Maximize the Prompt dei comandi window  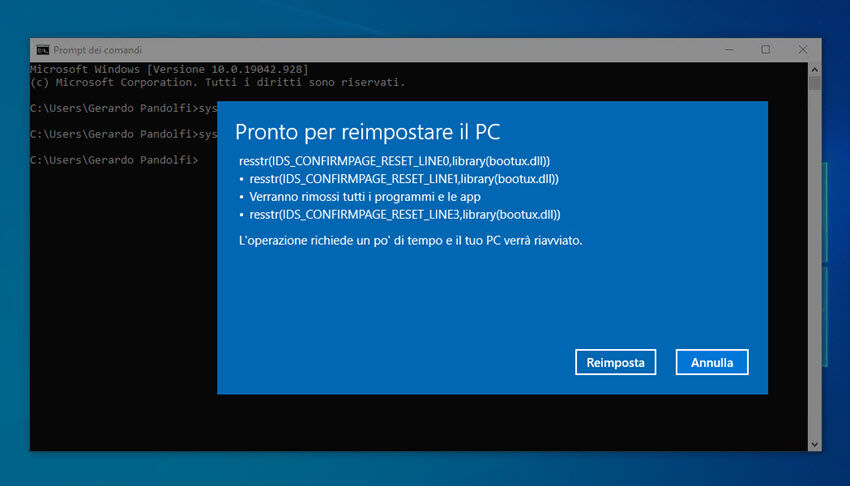tap(765, 50)
